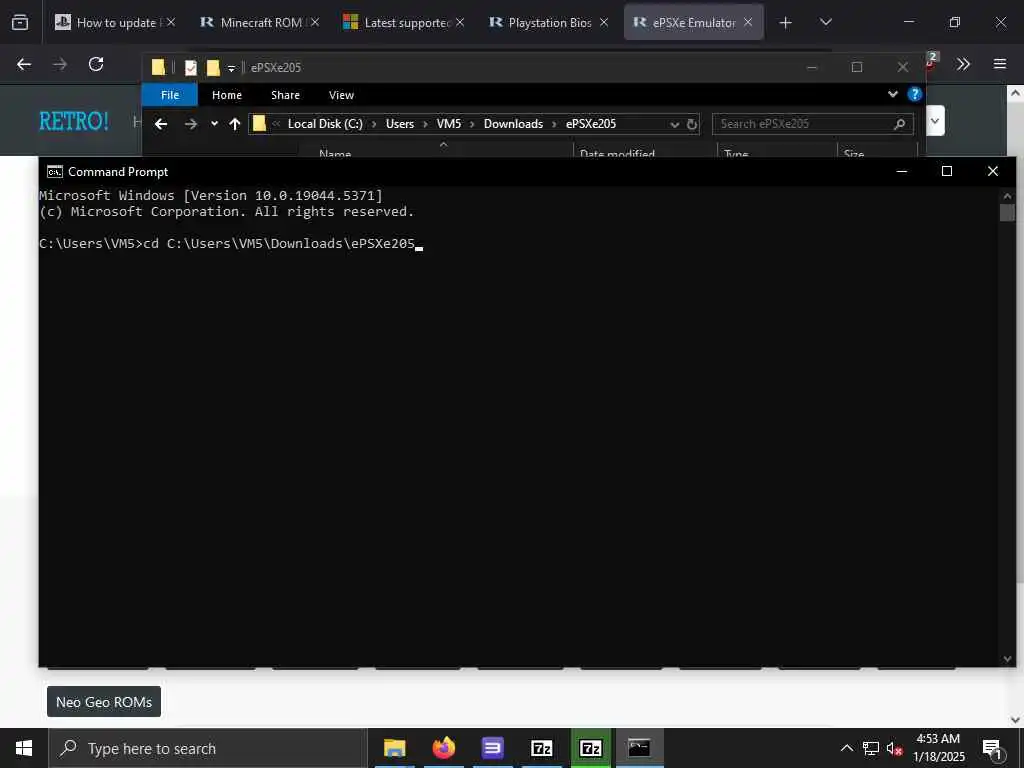
Task: Open Firefox from taskbar
Action: [x=443, y=748]
